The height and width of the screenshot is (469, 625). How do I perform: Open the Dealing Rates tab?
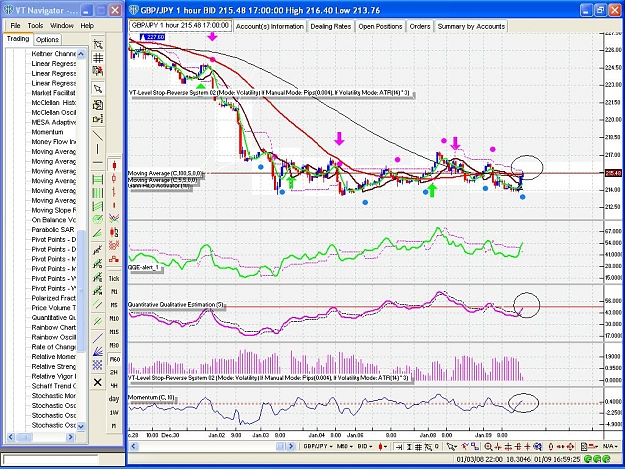pos(330,26)
